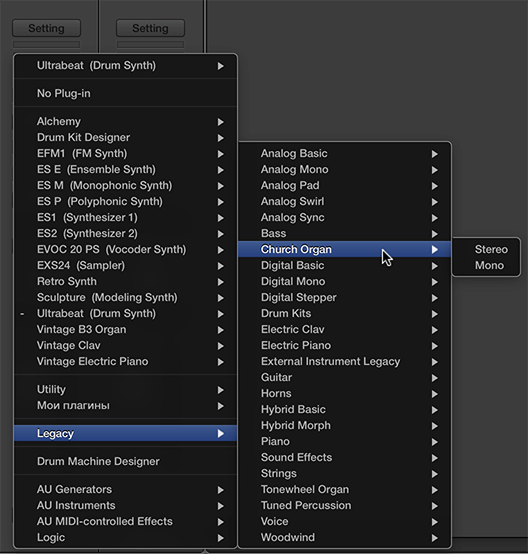This screenshot has height=554, width=528.
Task: Expand the Woodwind submenu arrow
Action: [x=435, y=538]
